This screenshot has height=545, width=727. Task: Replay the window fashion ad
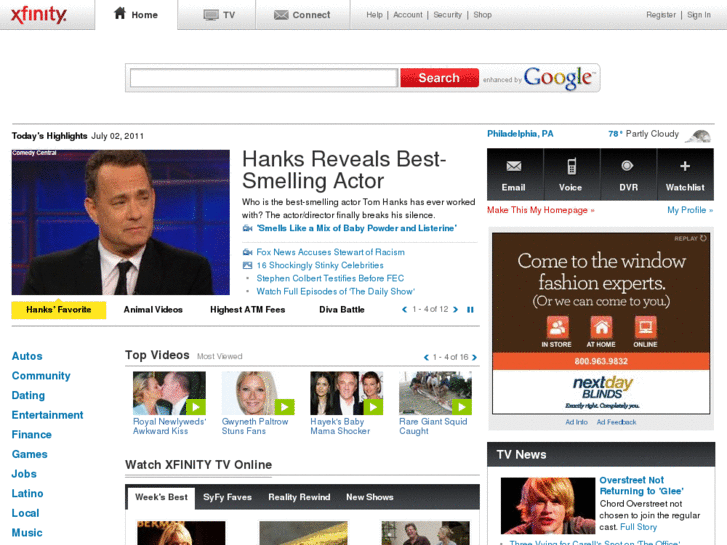pos(690,238)
